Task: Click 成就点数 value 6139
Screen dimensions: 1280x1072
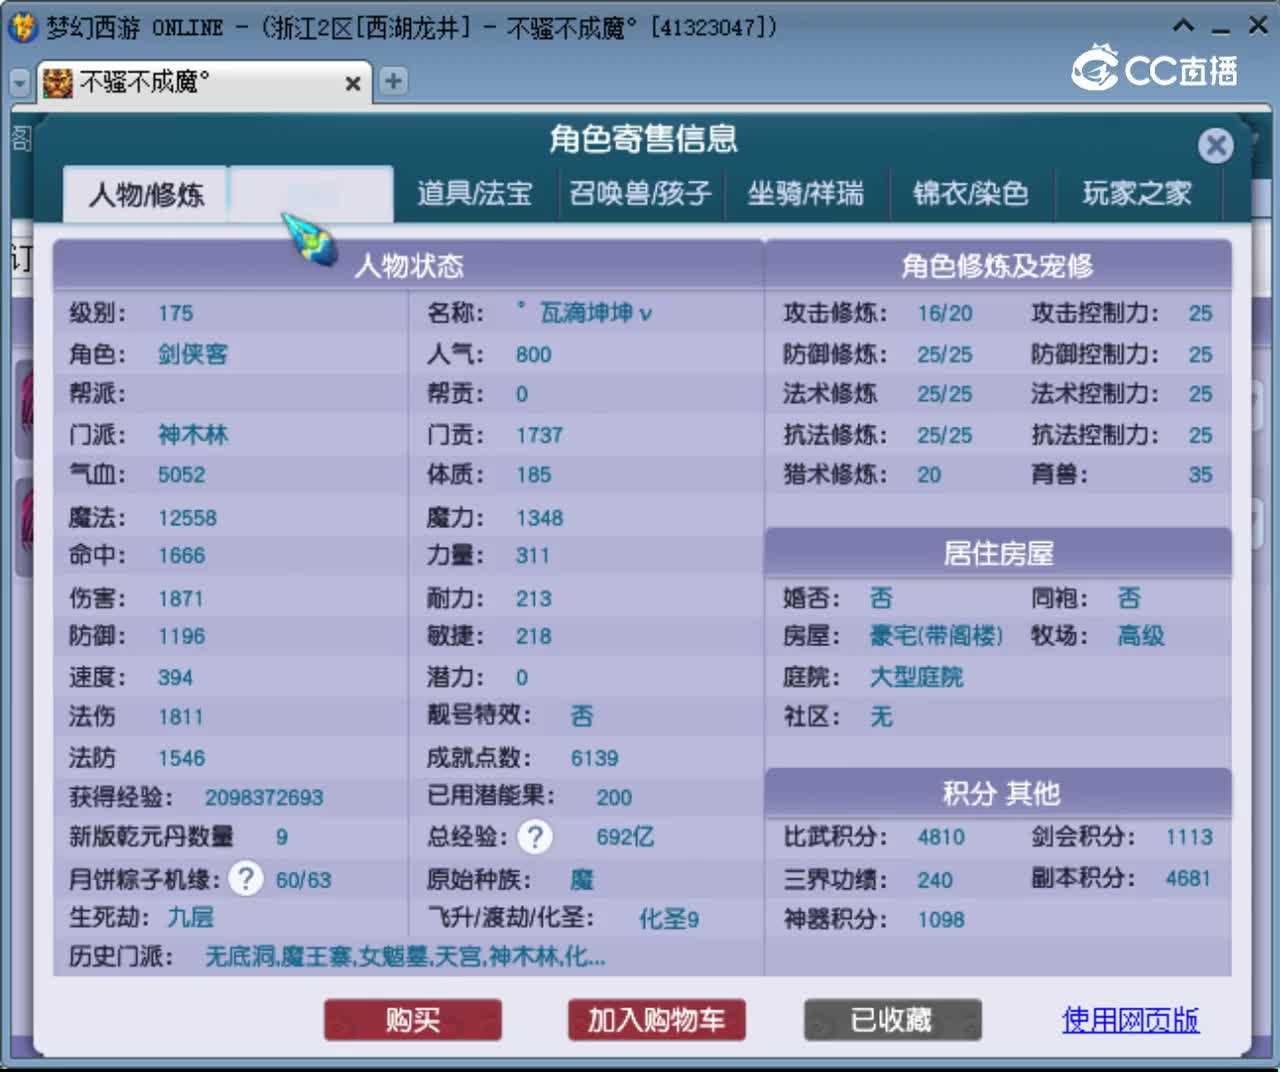Action: point(594,758)
